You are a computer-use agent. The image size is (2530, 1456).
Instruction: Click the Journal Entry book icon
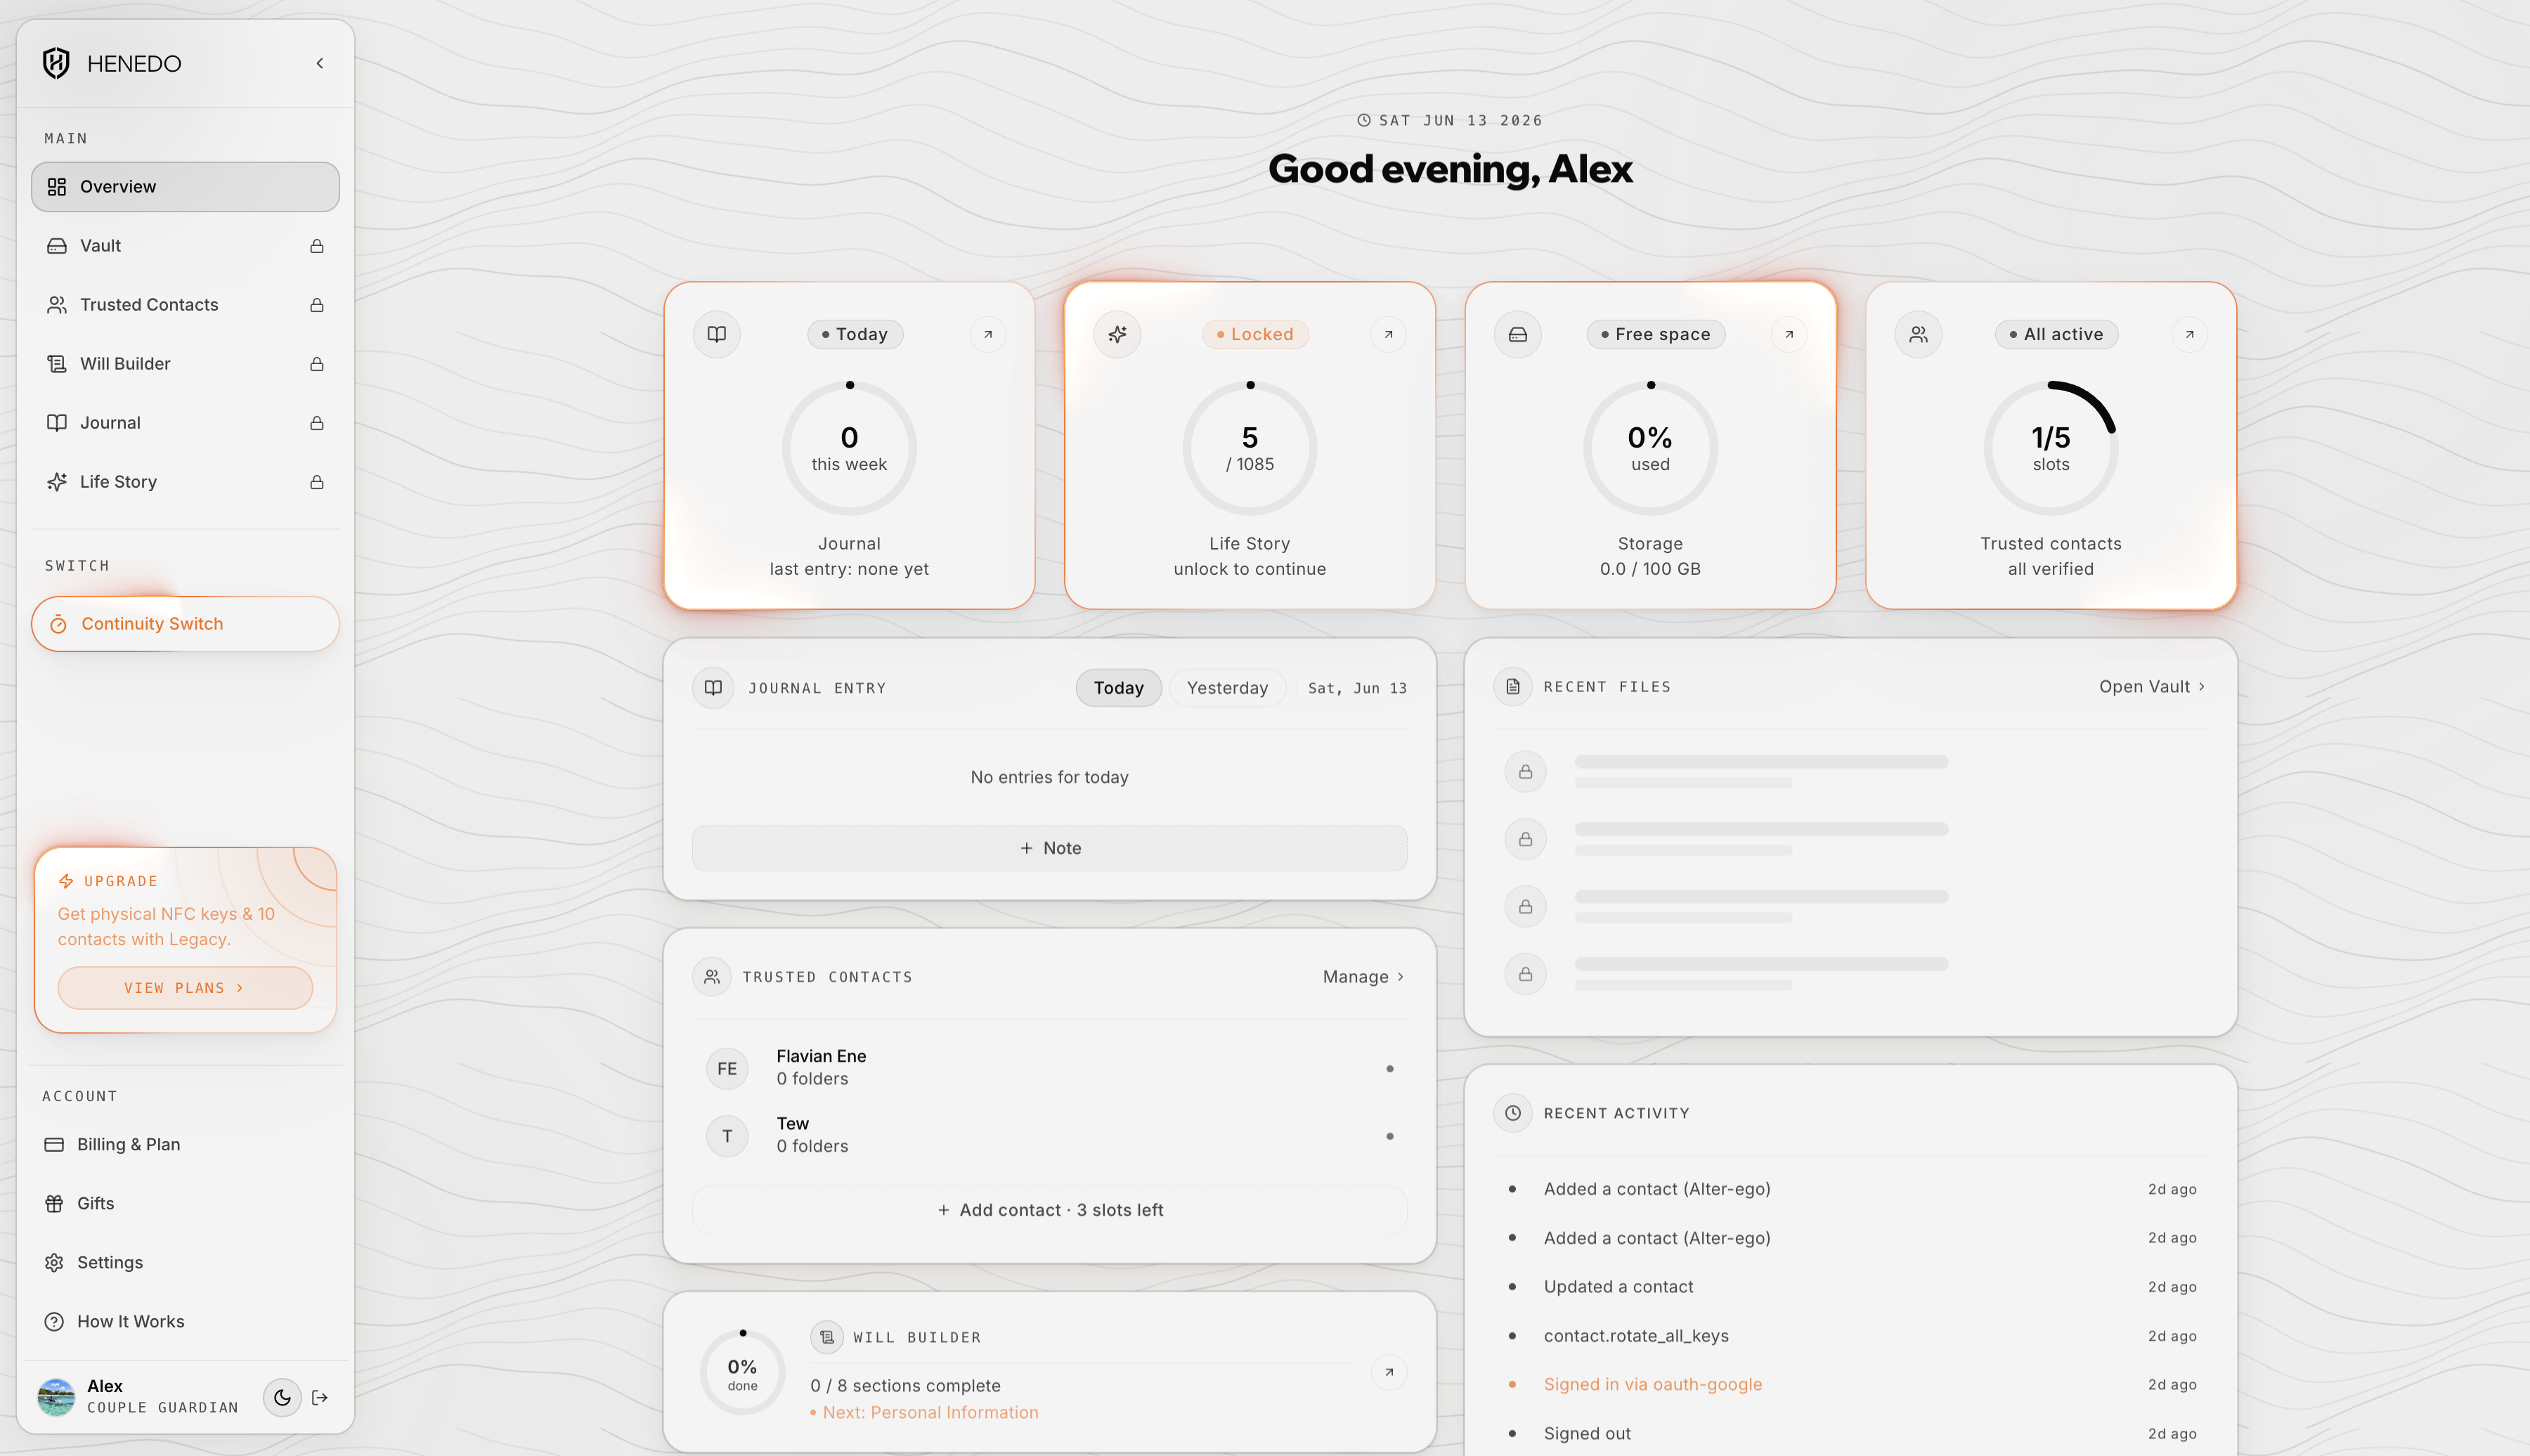(713, 689)
